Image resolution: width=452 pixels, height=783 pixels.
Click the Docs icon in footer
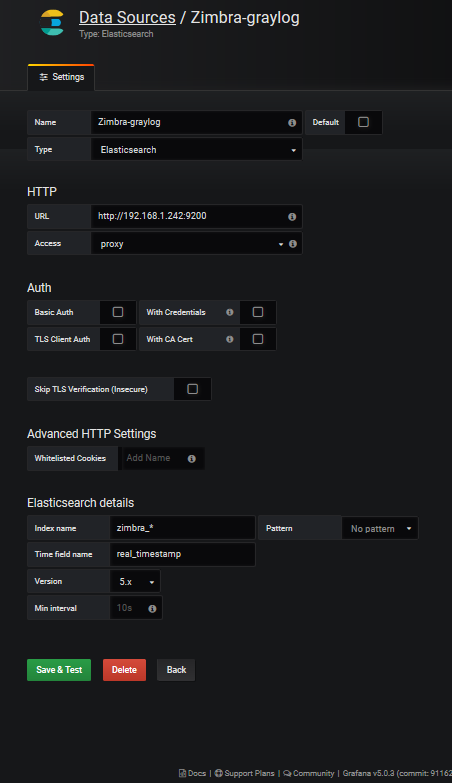182,773
